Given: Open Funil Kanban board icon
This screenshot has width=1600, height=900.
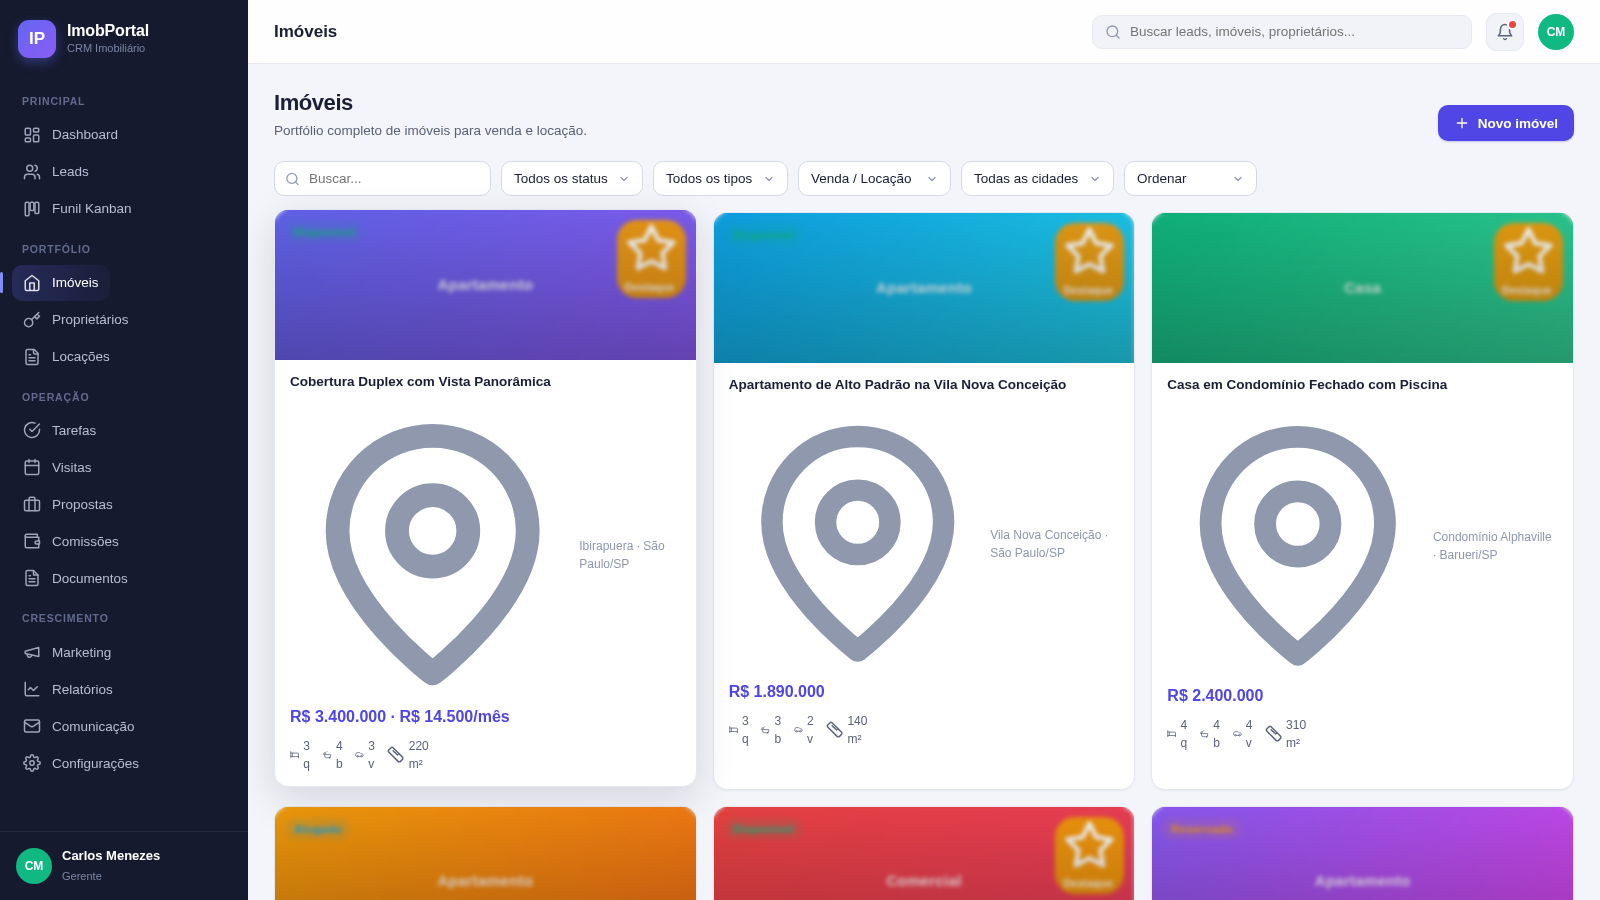Looking at the screenshot, I should point(32,209).
